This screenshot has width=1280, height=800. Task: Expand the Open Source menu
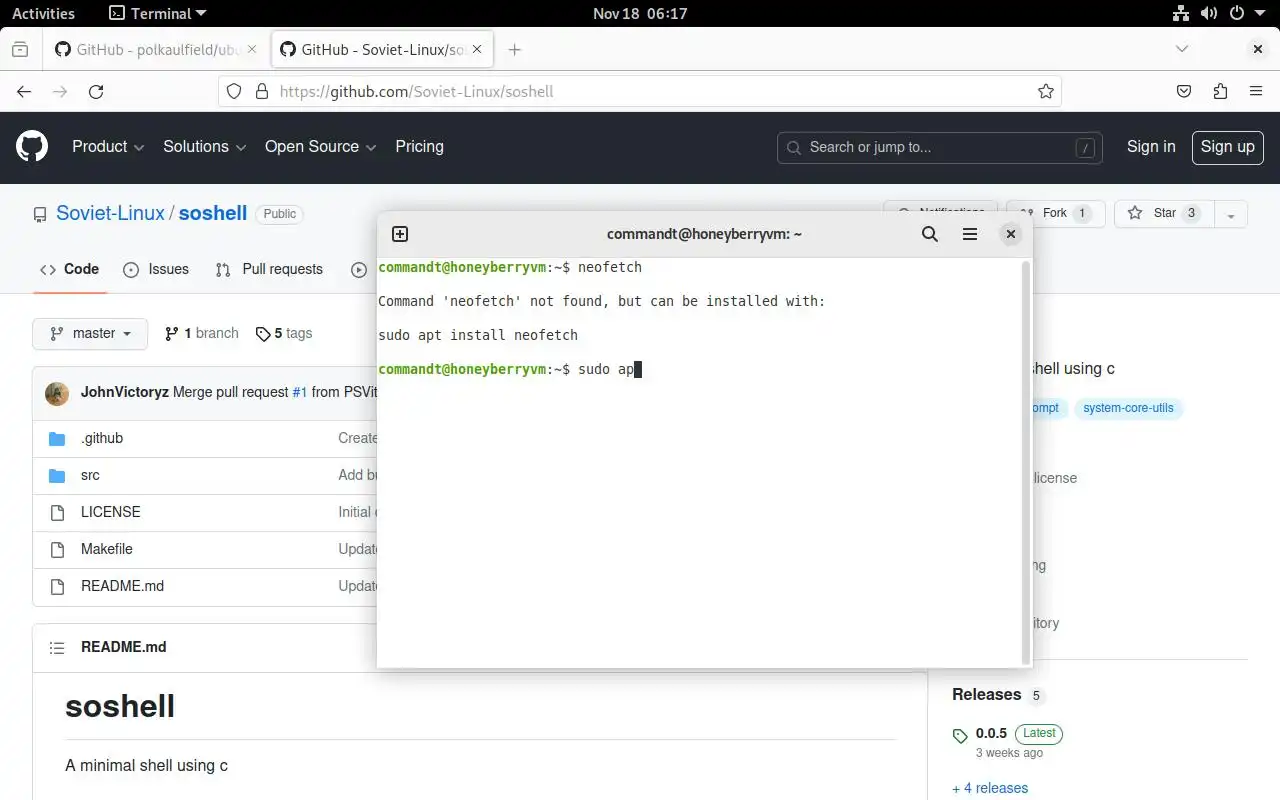tap(320, 146)
